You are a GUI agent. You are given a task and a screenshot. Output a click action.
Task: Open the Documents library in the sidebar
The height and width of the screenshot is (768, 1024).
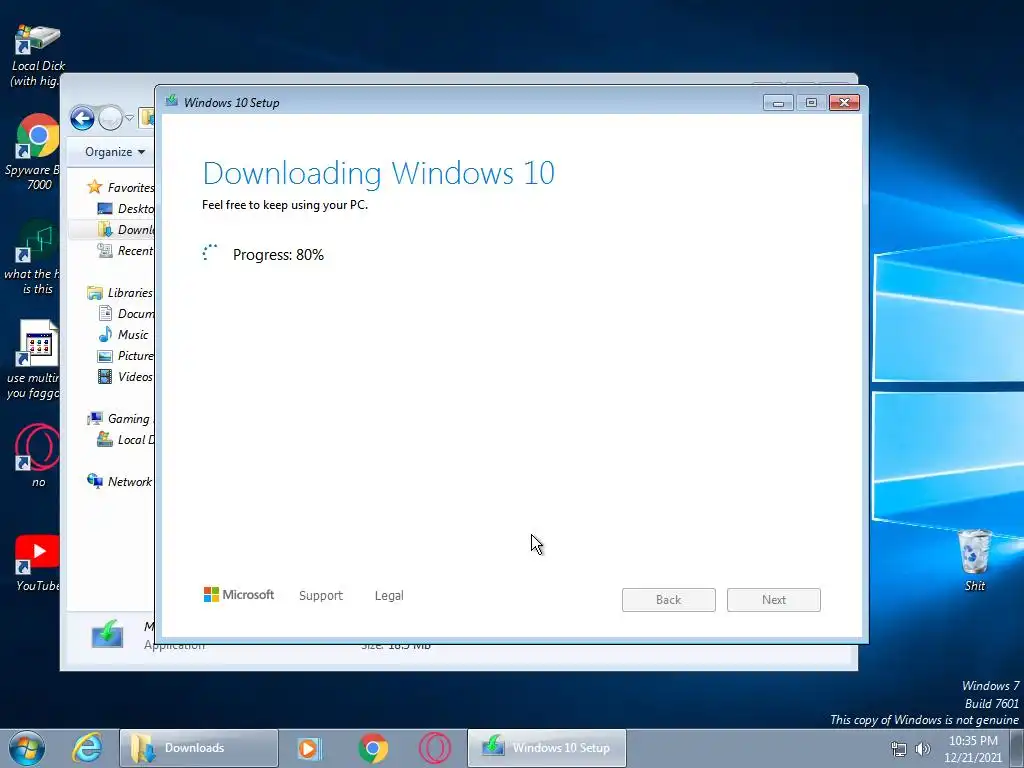click(126, 313)
